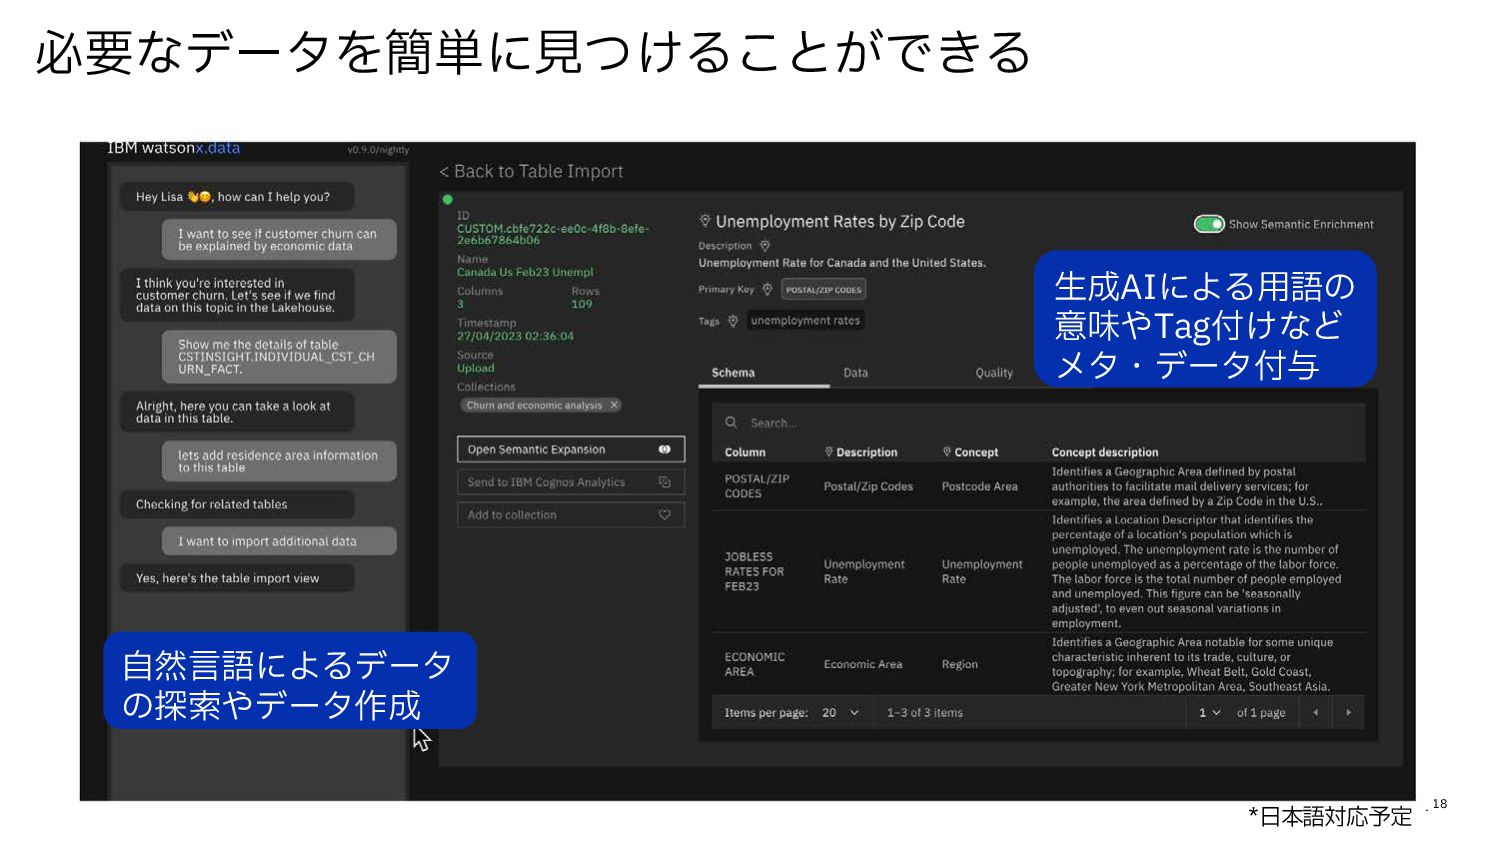Select the JOBLESS RATES FOR FEB23 column cell

tap(754, 572)
